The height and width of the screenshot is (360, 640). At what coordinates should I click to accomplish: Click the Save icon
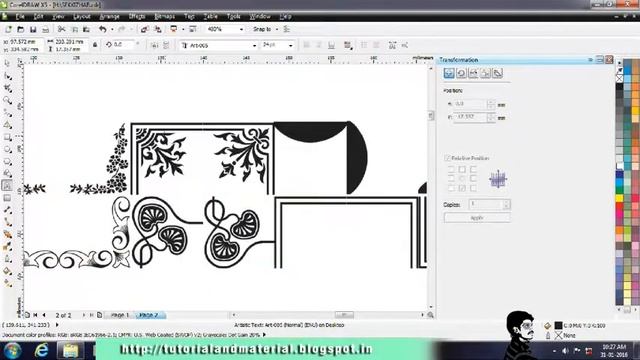[33, 29]
